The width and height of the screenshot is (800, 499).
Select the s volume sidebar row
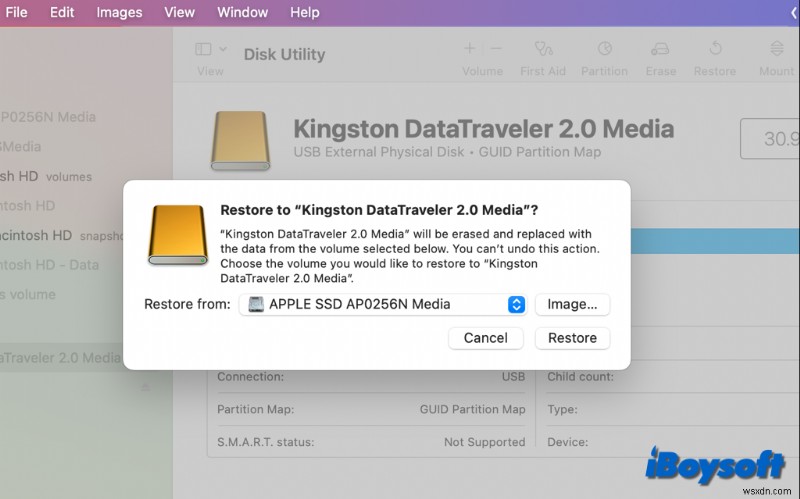[28, 294]
